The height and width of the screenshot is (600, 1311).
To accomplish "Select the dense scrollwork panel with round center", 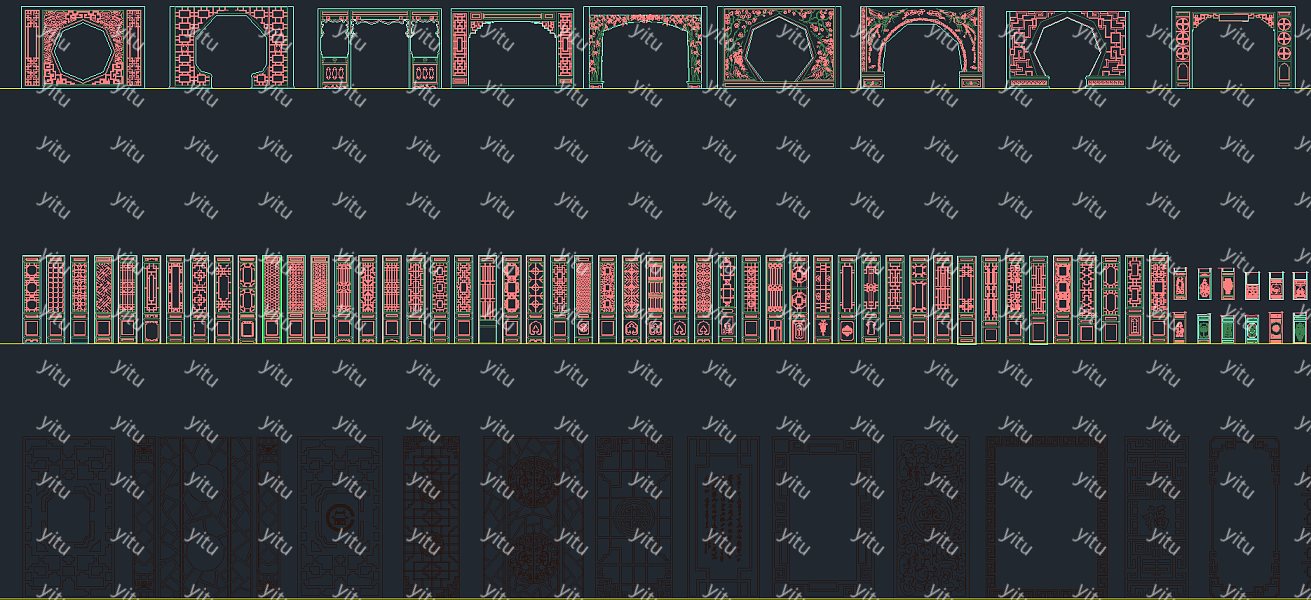I will (931, 516).
